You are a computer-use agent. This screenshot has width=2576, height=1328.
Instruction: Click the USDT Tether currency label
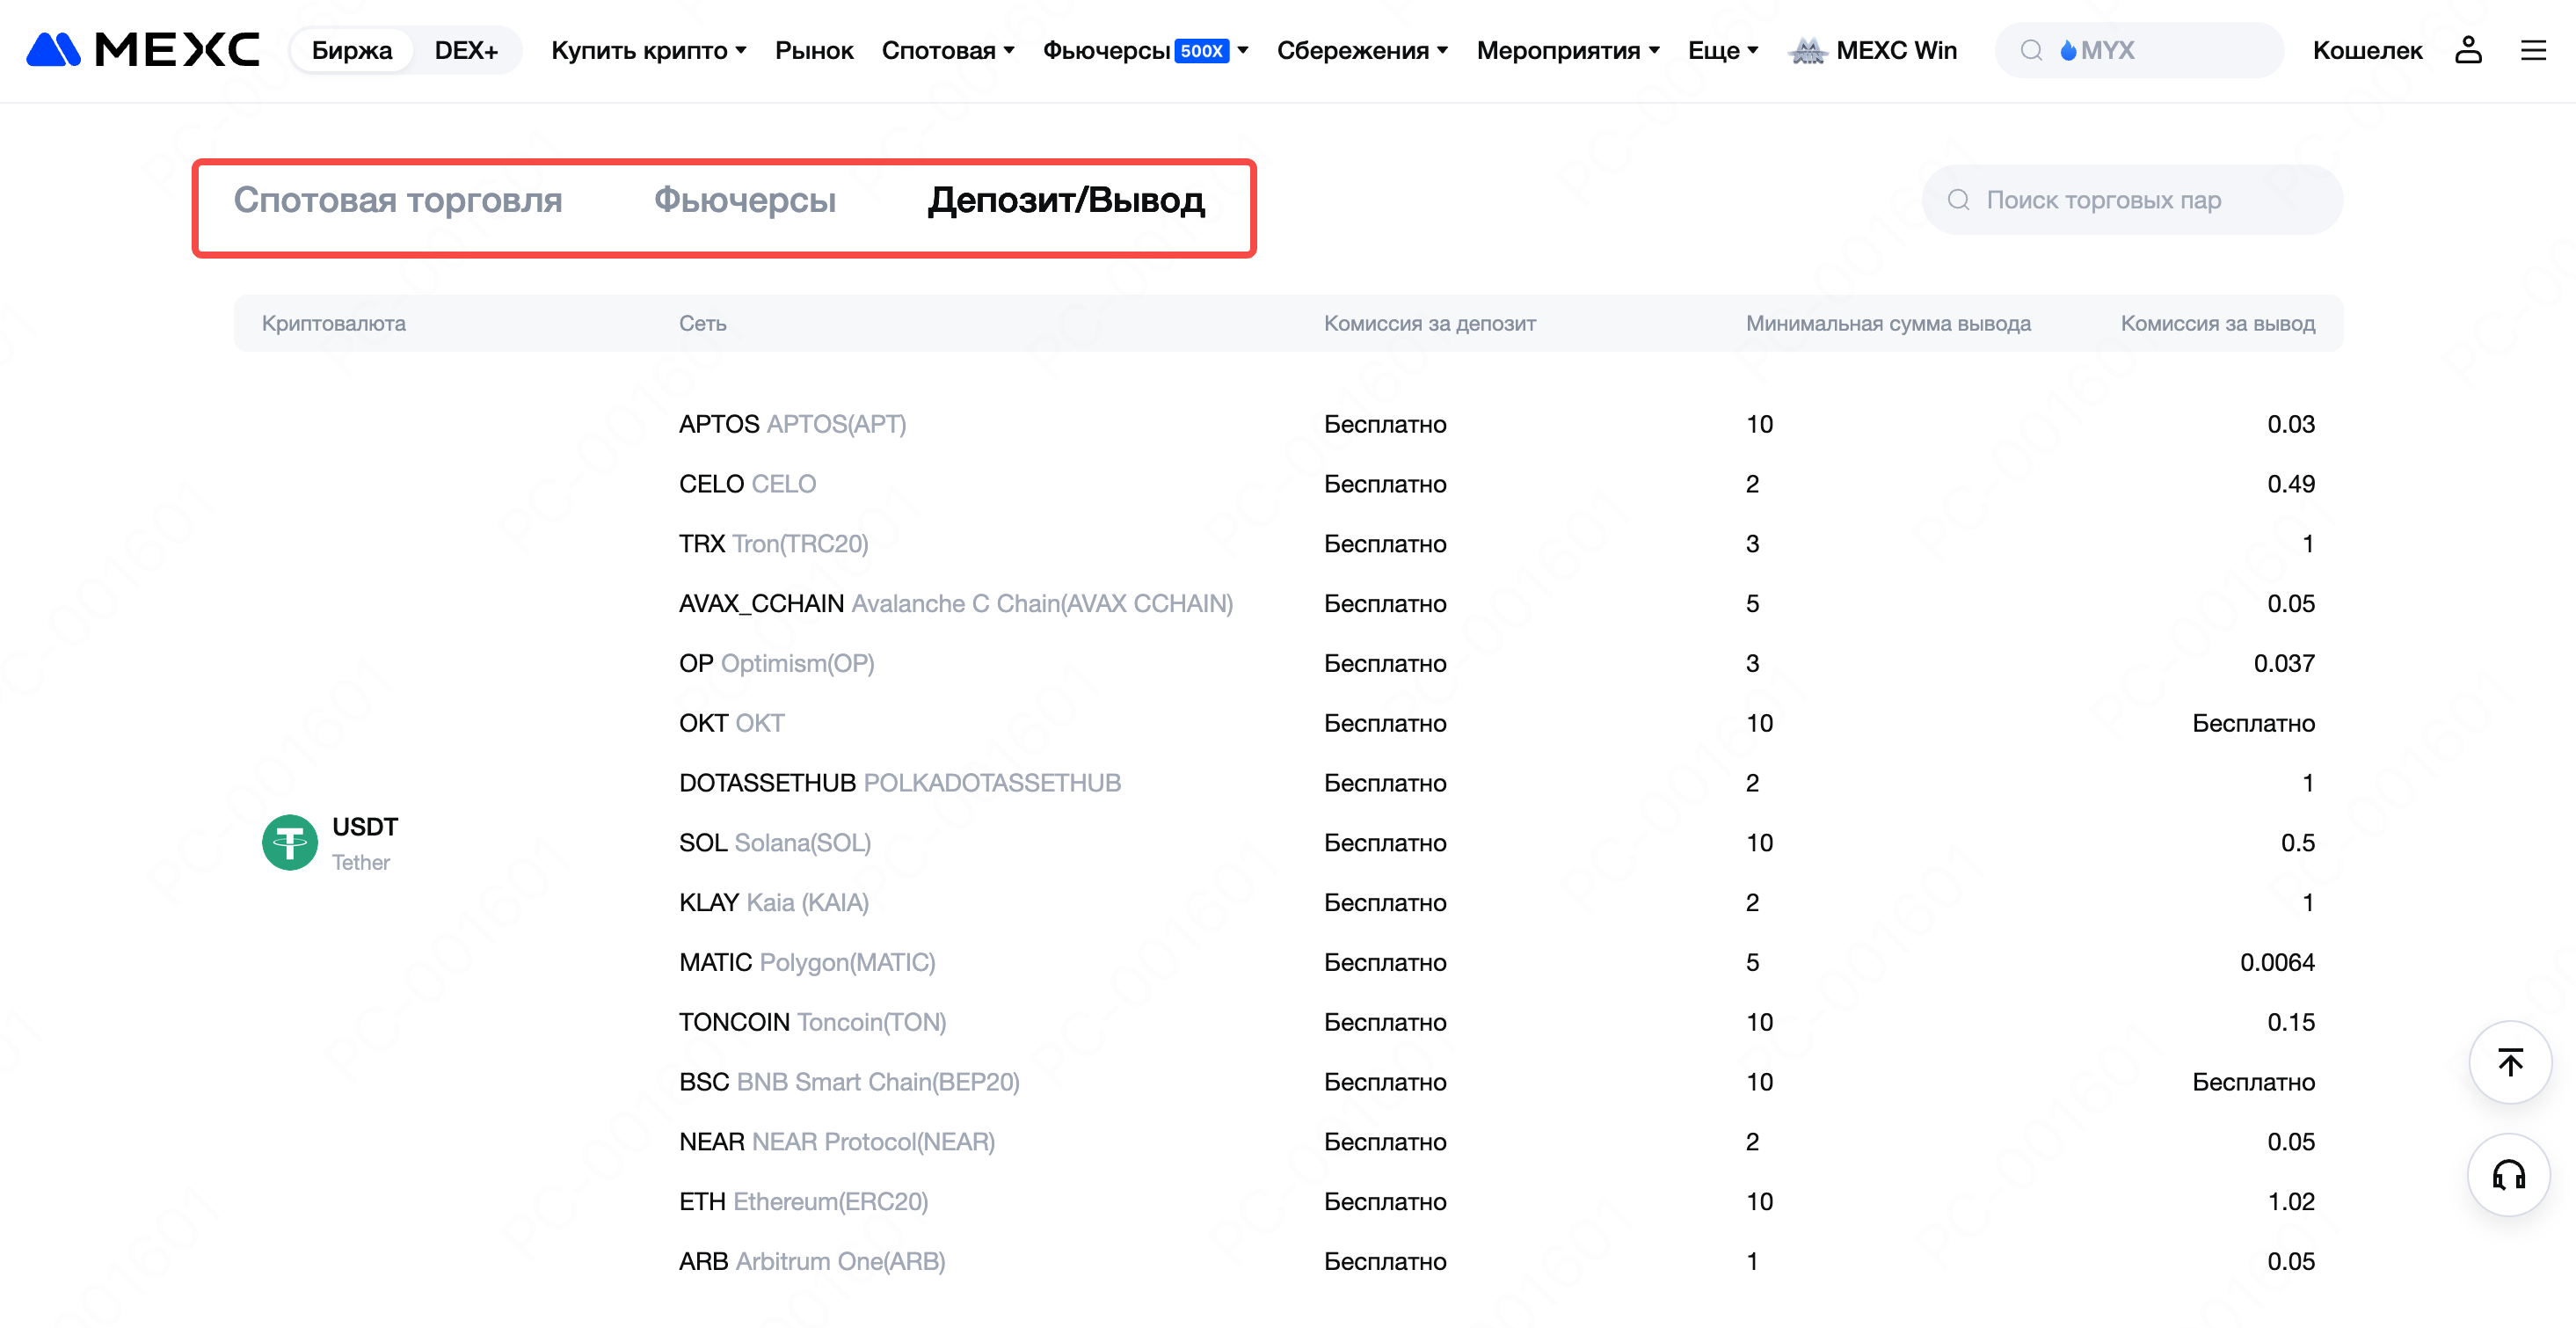tap(365, 843)
